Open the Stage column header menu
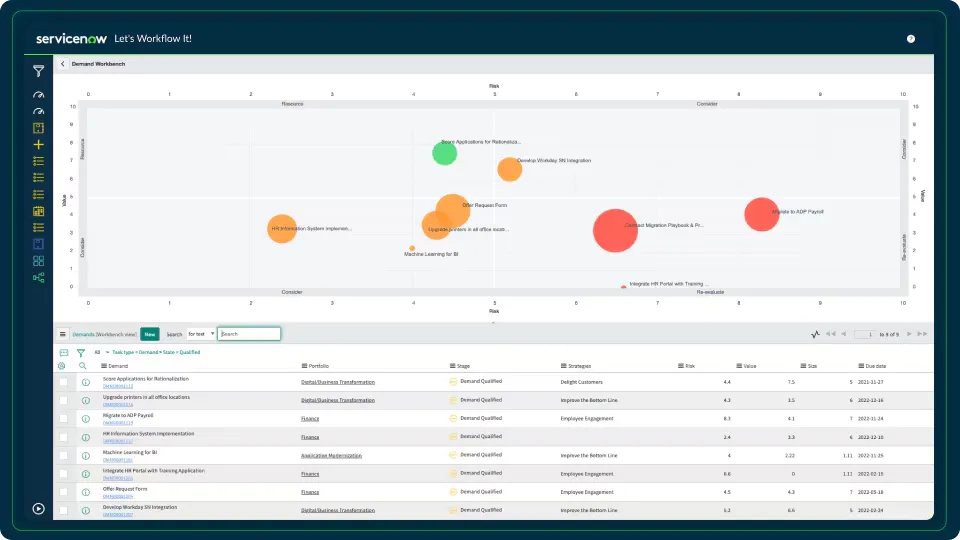 click(452, 366)
